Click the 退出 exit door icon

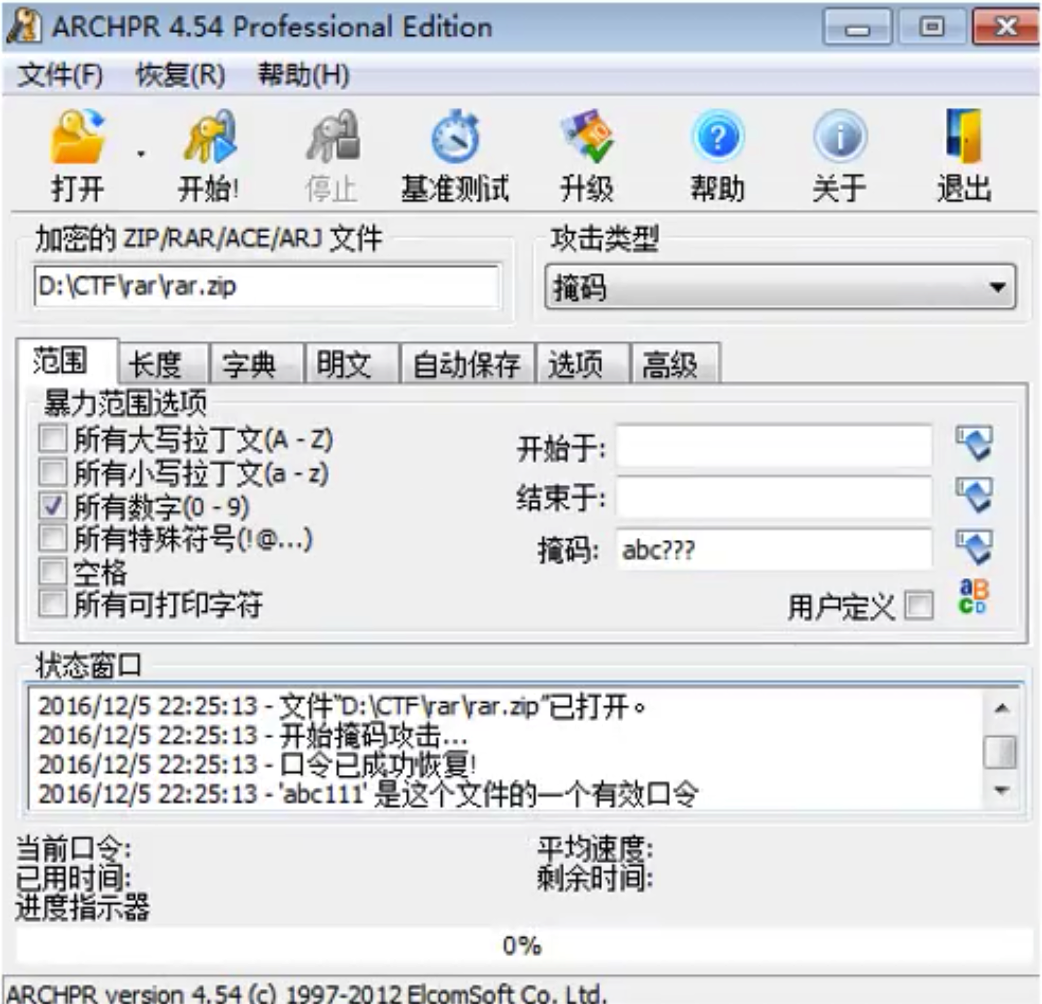pos(964,137)
